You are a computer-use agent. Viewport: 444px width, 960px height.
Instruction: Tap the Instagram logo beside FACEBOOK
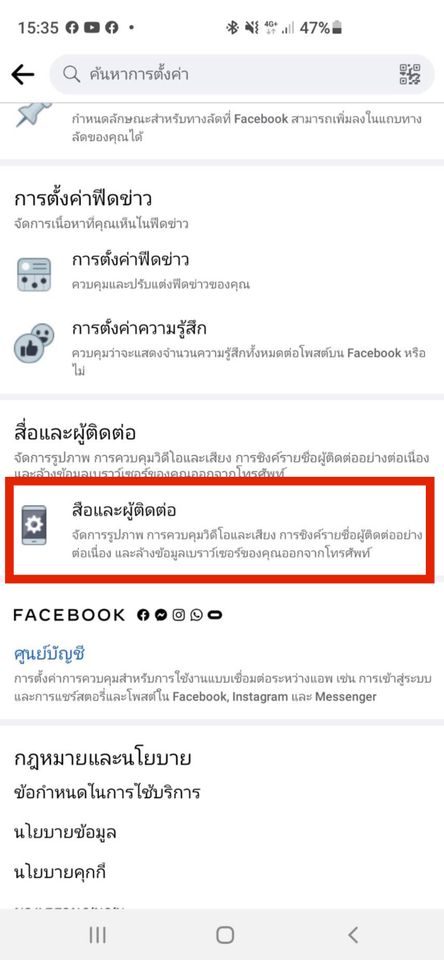[x=178, y=615]
